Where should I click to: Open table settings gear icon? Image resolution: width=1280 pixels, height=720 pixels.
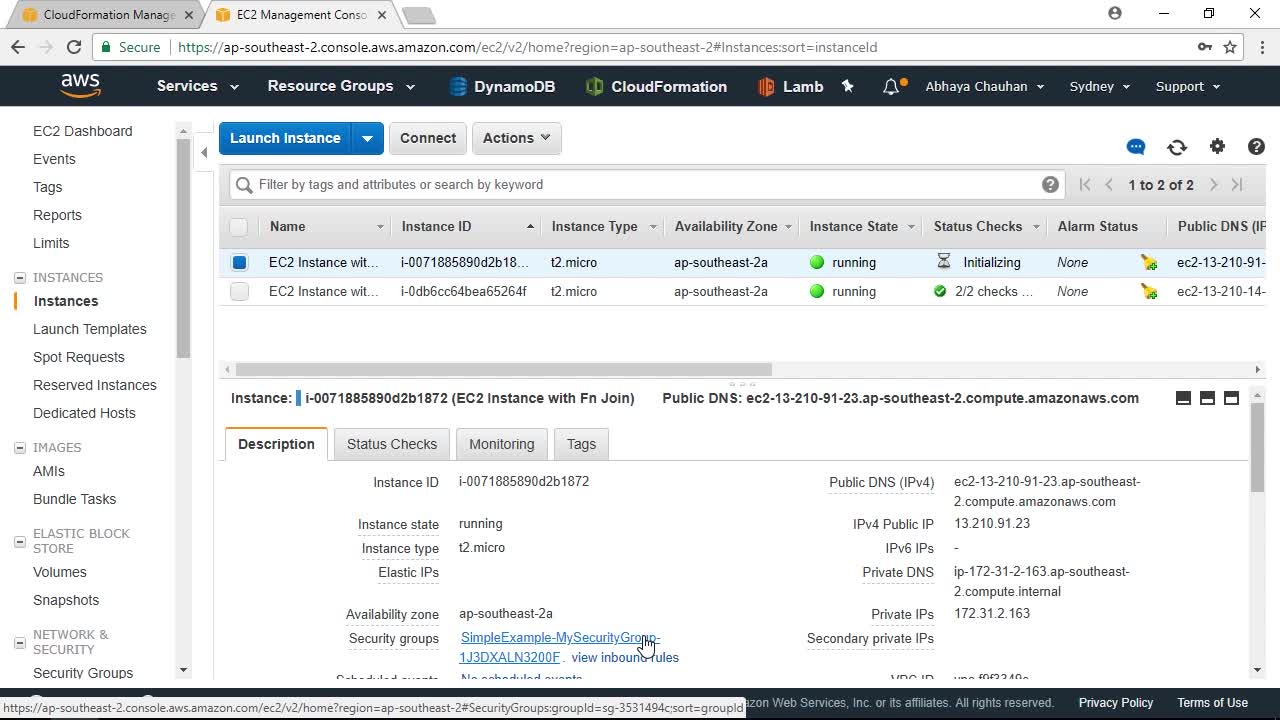pyautogui.click(x=1217, y=146)
